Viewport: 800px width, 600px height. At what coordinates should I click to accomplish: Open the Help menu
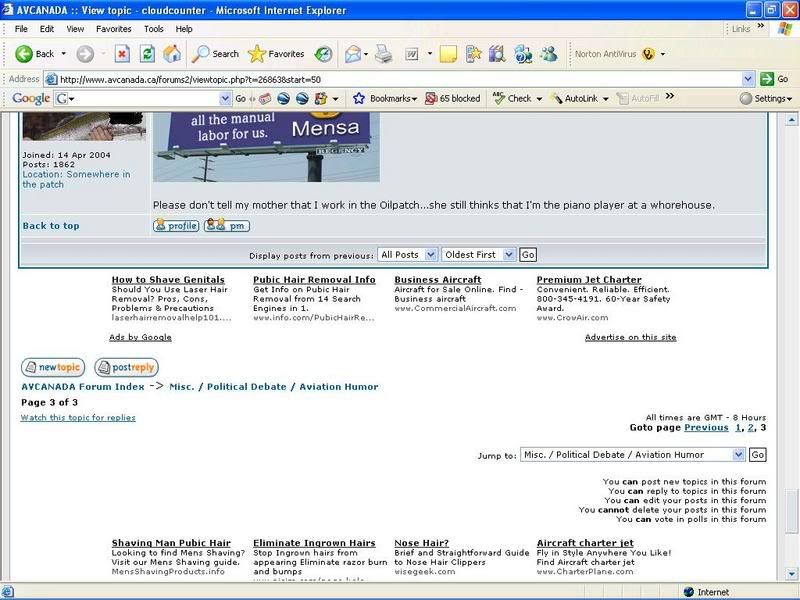coord(184,29)
